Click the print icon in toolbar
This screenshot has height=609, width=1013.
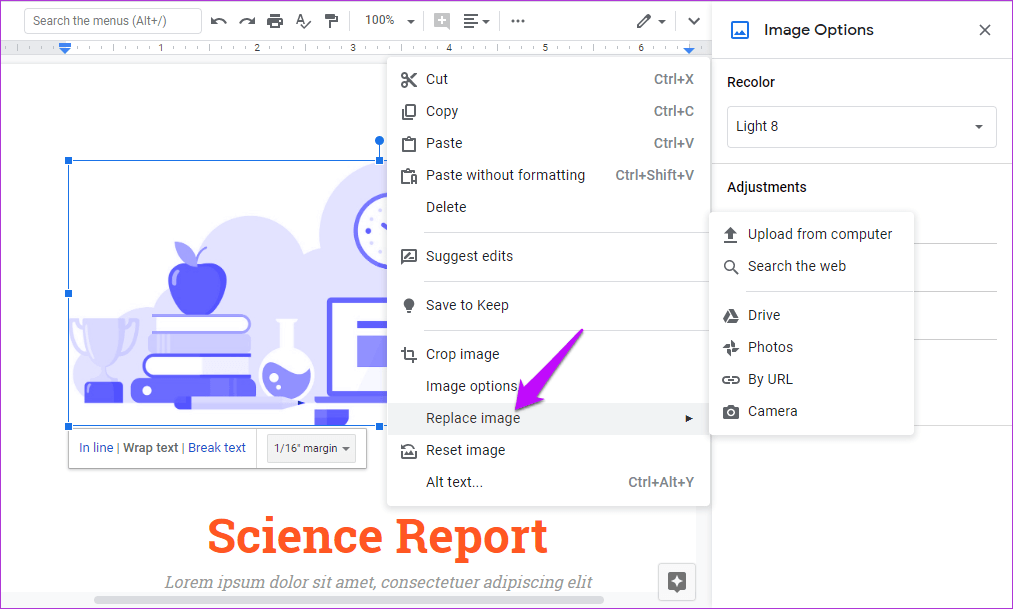[275, 21]
